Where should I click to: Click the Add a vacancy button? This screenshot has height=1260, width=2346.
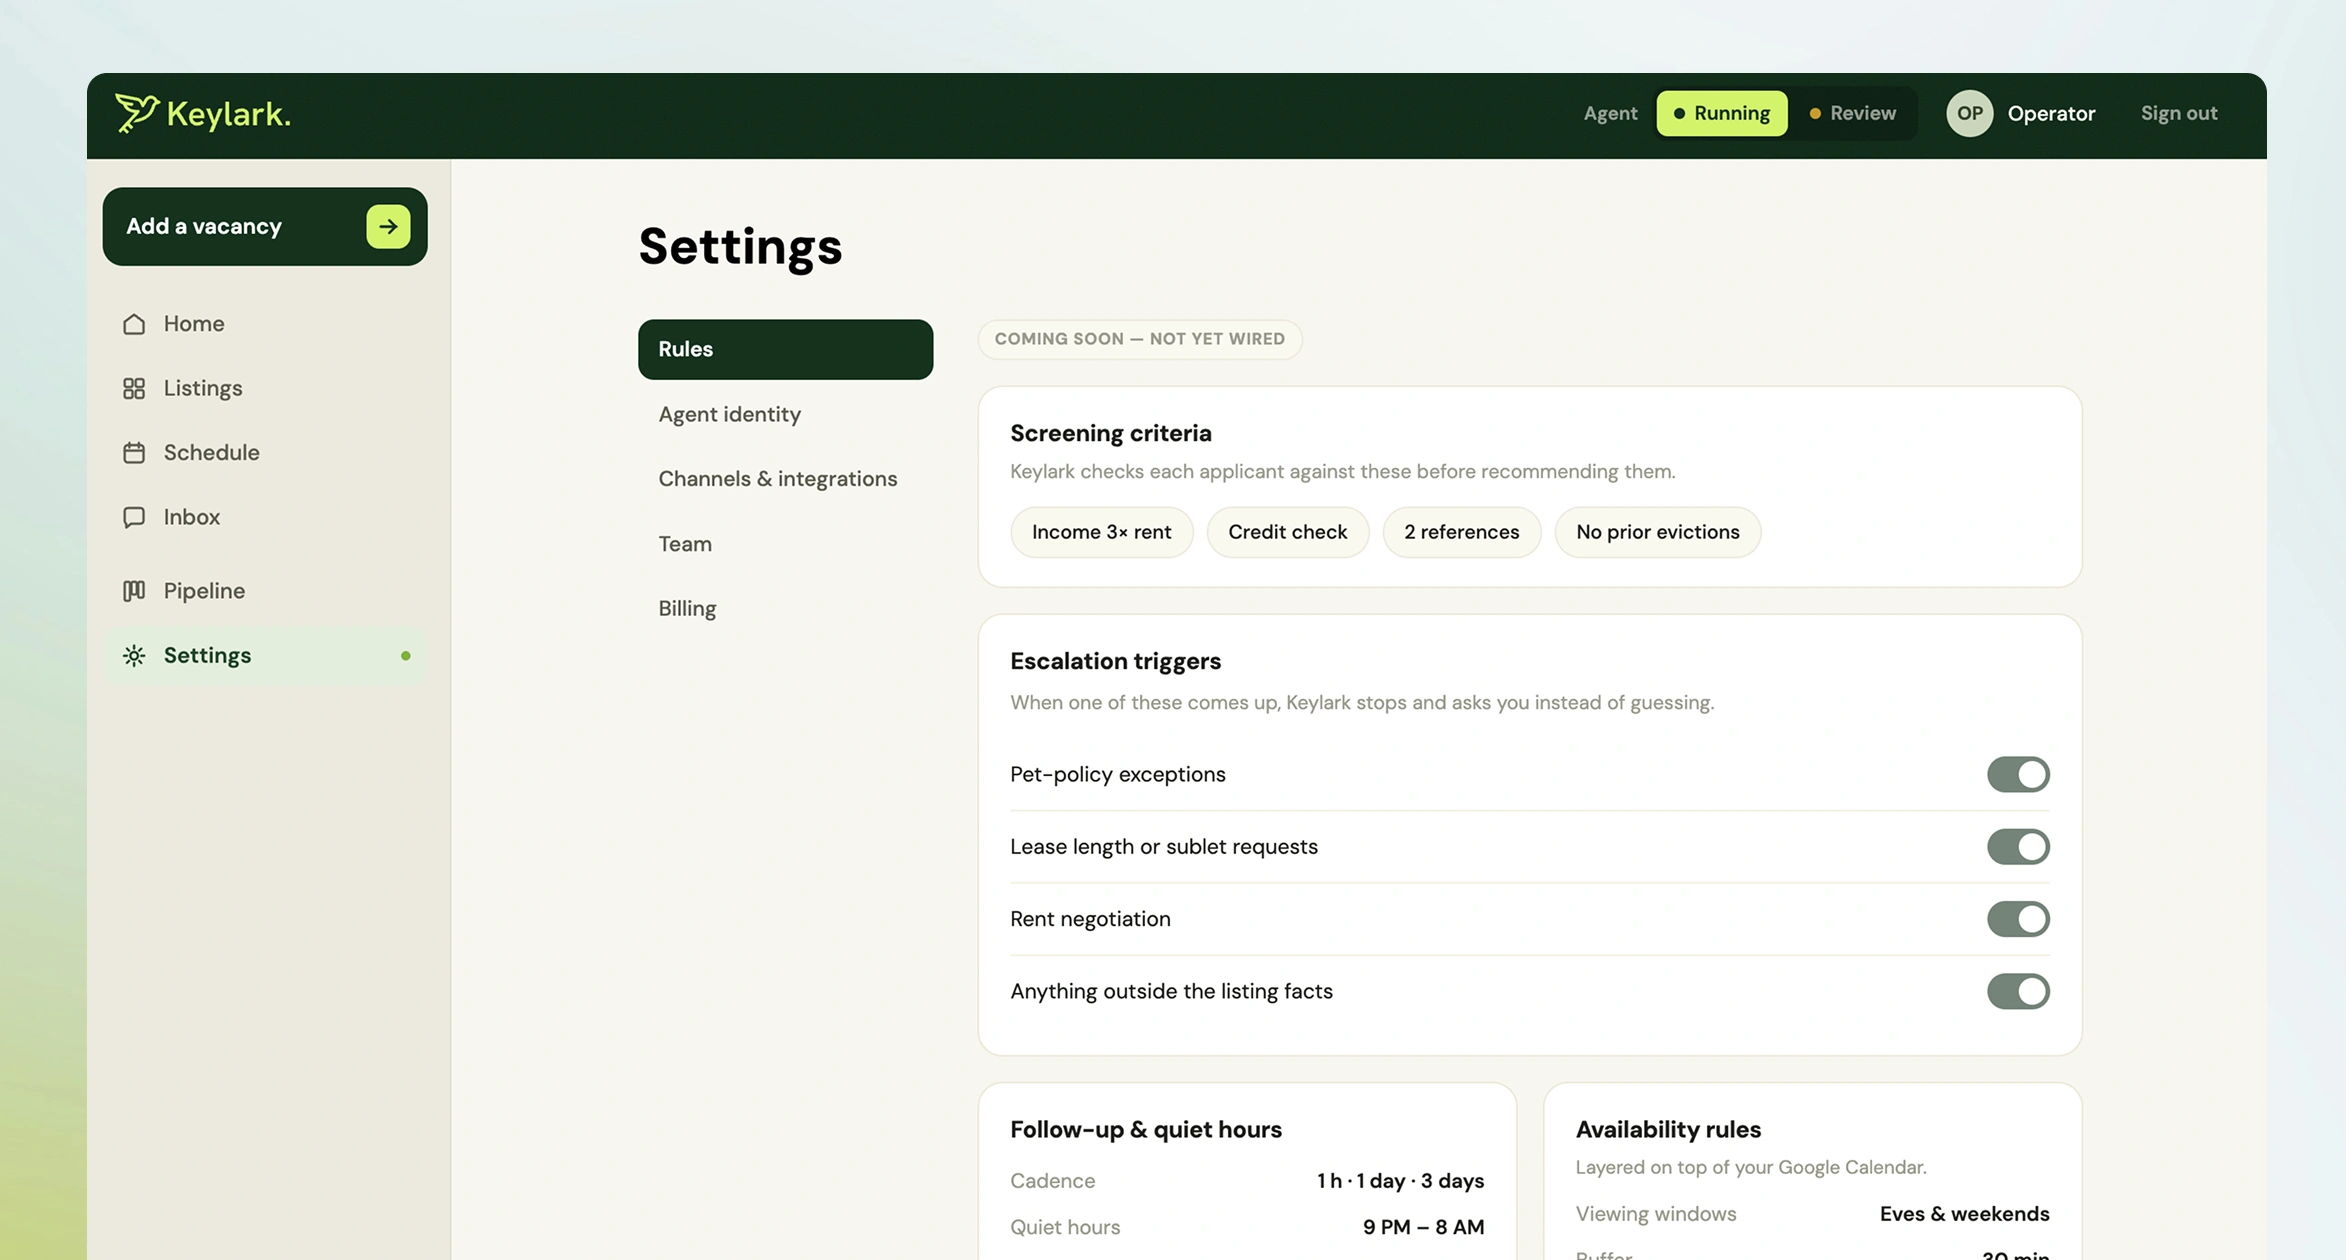(x=265, y=227)
